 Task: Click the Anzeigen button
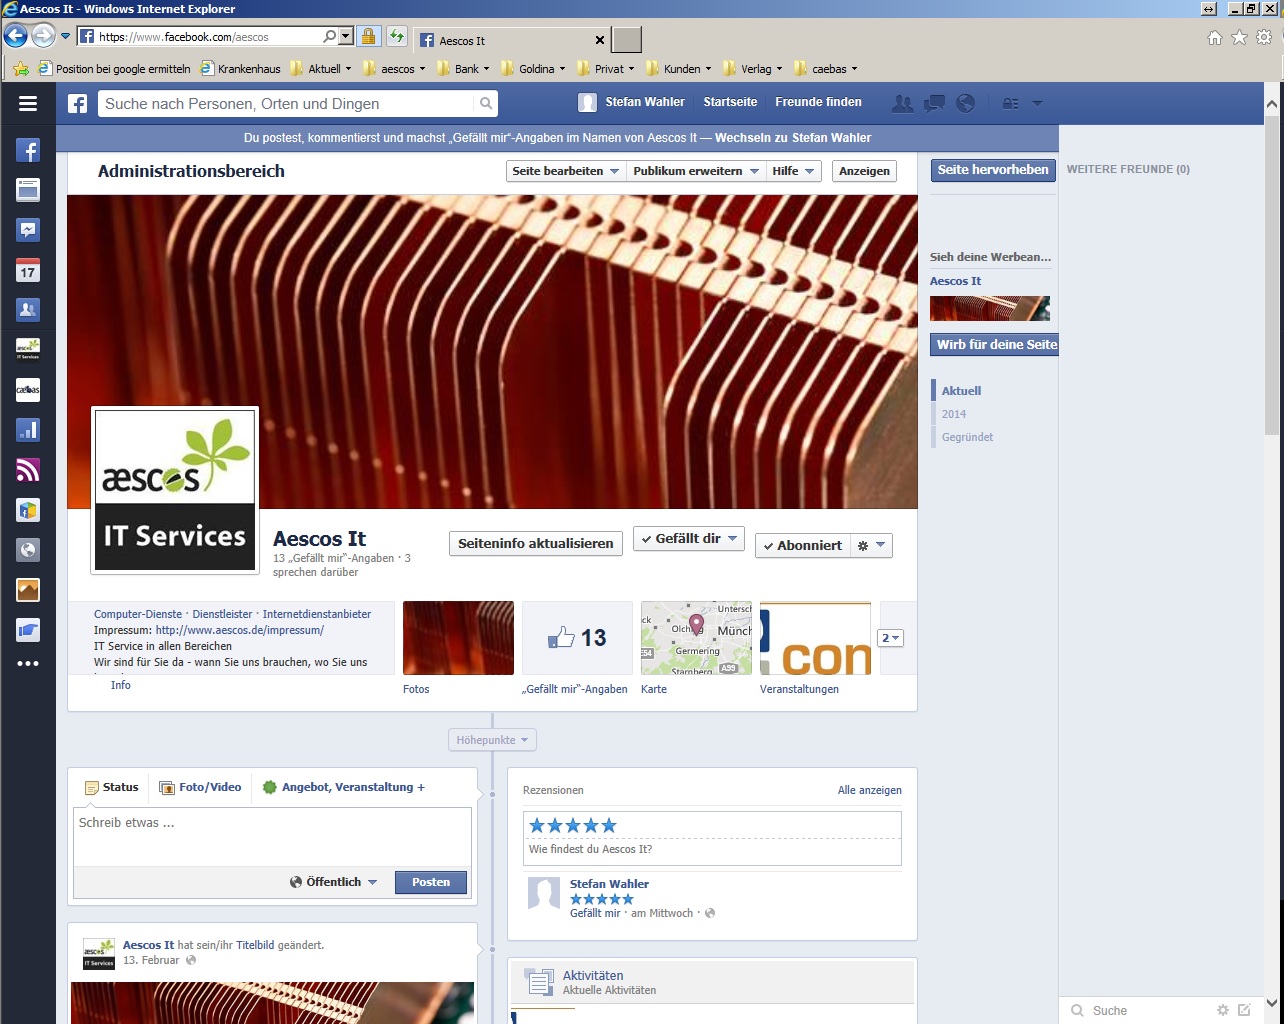[864, 171]
